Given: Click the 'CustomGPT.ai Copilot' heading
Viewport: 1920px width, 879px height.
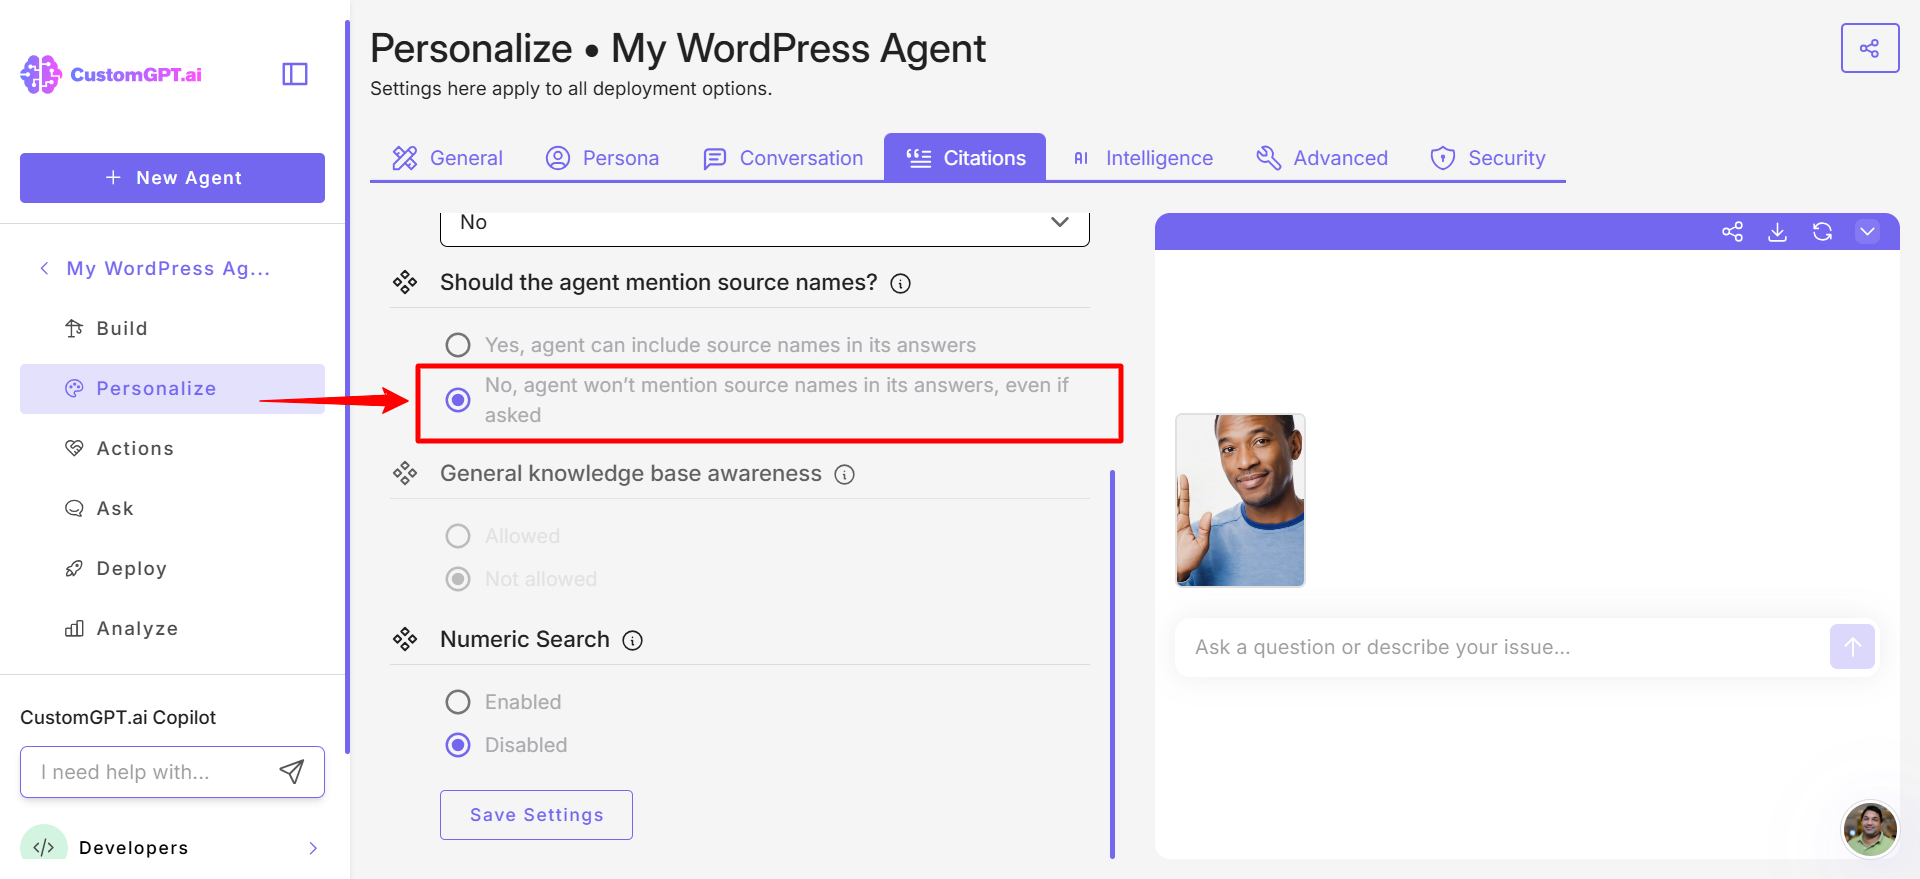Looking at the screenshot, I should coord(118,717).
